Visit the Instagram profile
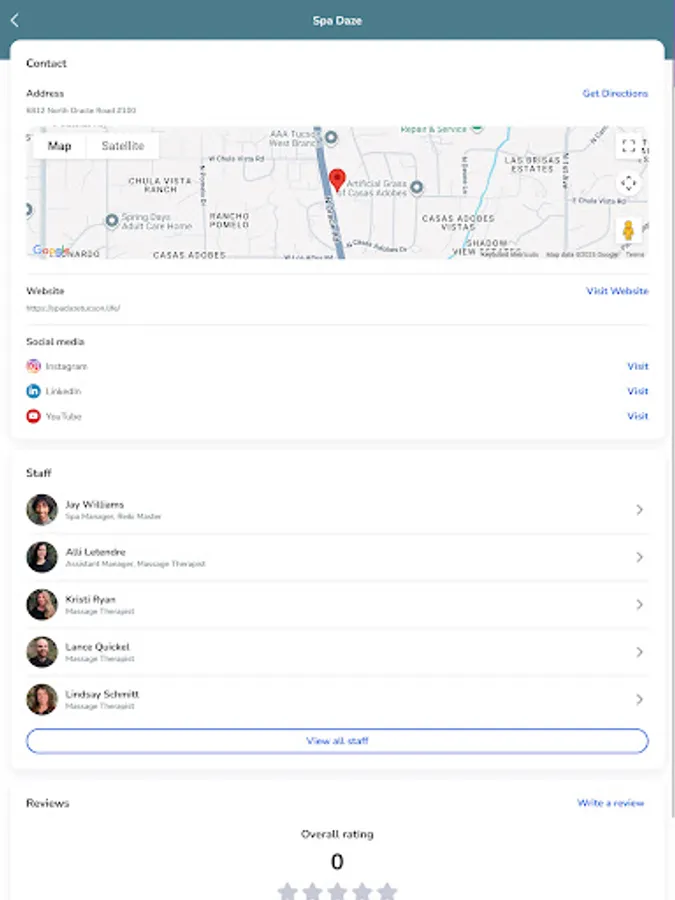Screen dimensions: 675x900 coord(638,366)
